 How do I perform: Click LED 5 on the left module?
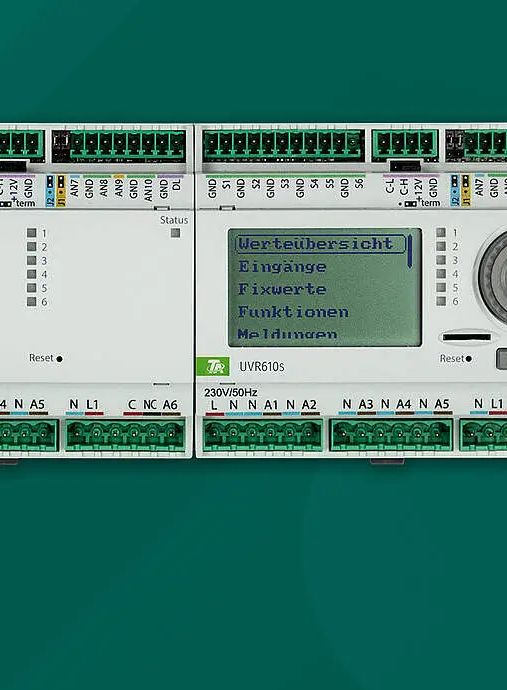(31, 288)
